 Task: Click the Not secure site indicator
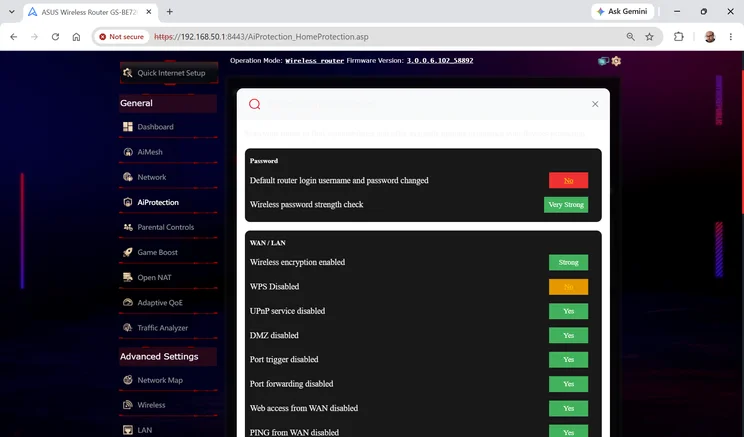121,37
